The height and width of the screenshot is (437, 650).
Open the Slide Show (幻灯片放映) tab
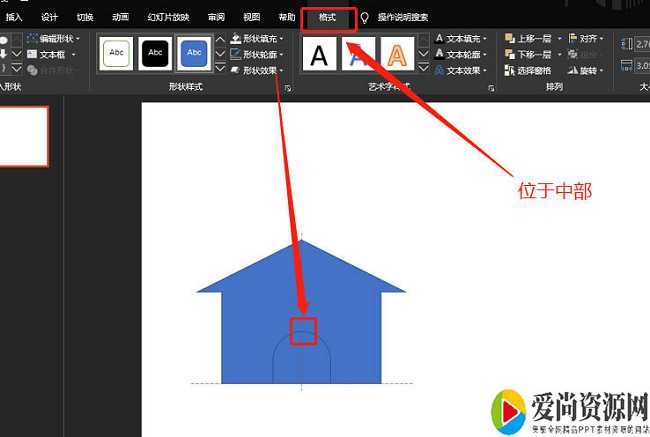pyautogui.click(x=166, y=18)
